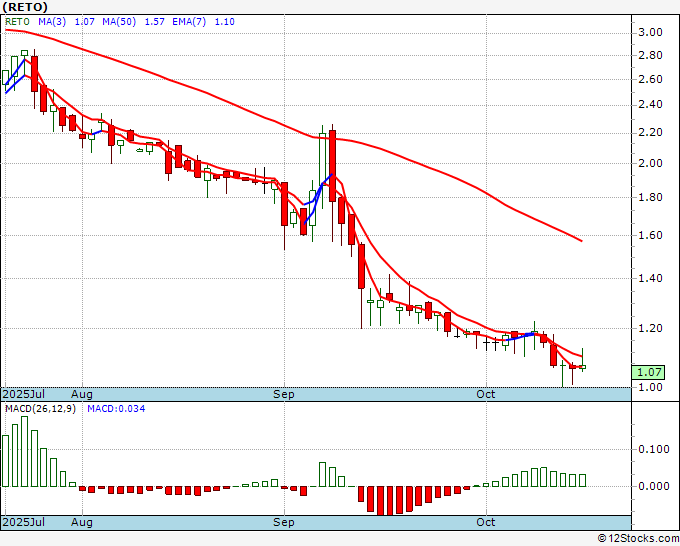Click the 1.60 price axis label
Screen dimensions: 680x546
(650, 235)
